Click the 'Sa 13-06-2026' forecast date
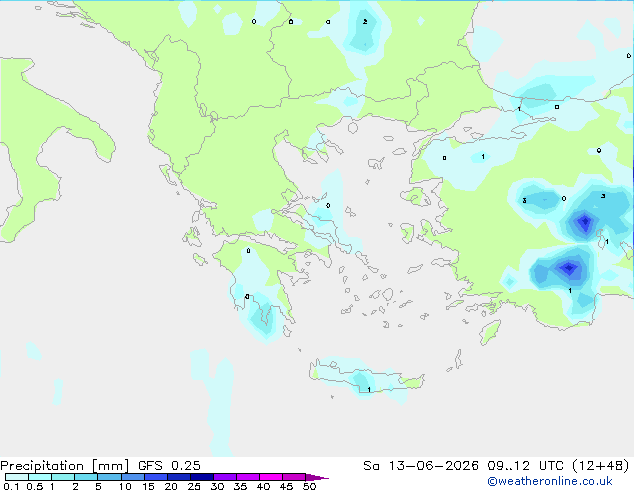 421,466
